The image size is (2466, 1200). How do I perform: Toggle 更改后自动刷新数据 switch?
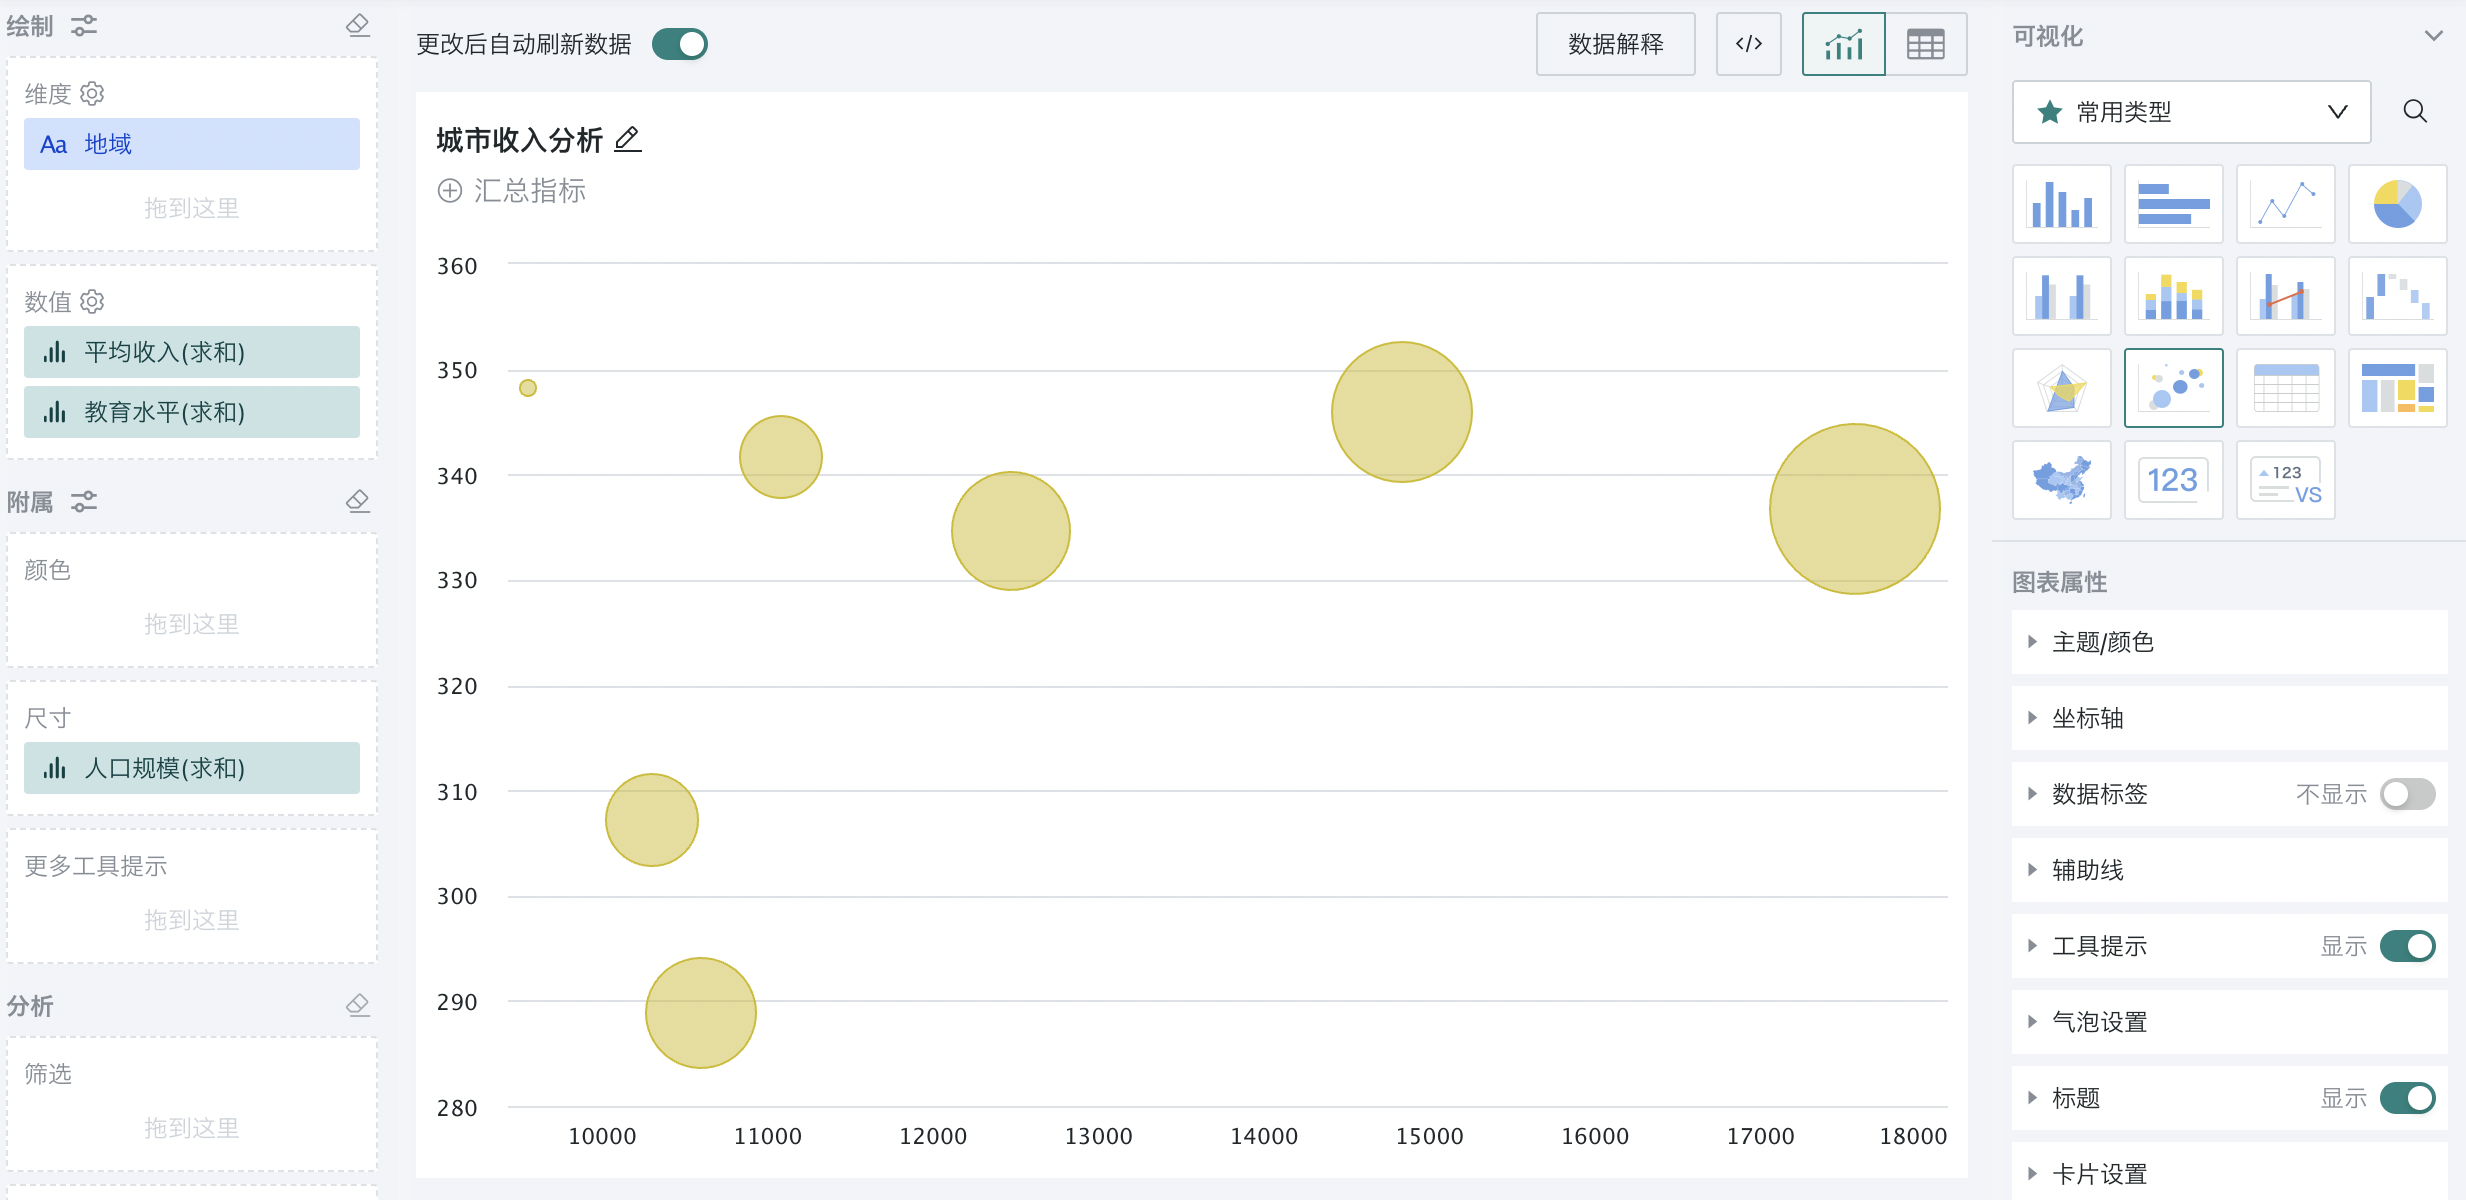pyautogui.click(x=679, y=44)
